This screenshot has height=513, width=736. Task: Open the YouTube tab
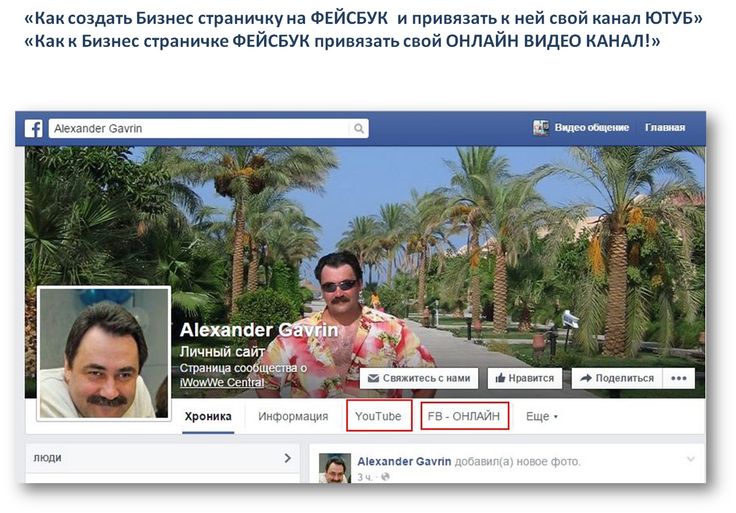[x=378, y=416]
